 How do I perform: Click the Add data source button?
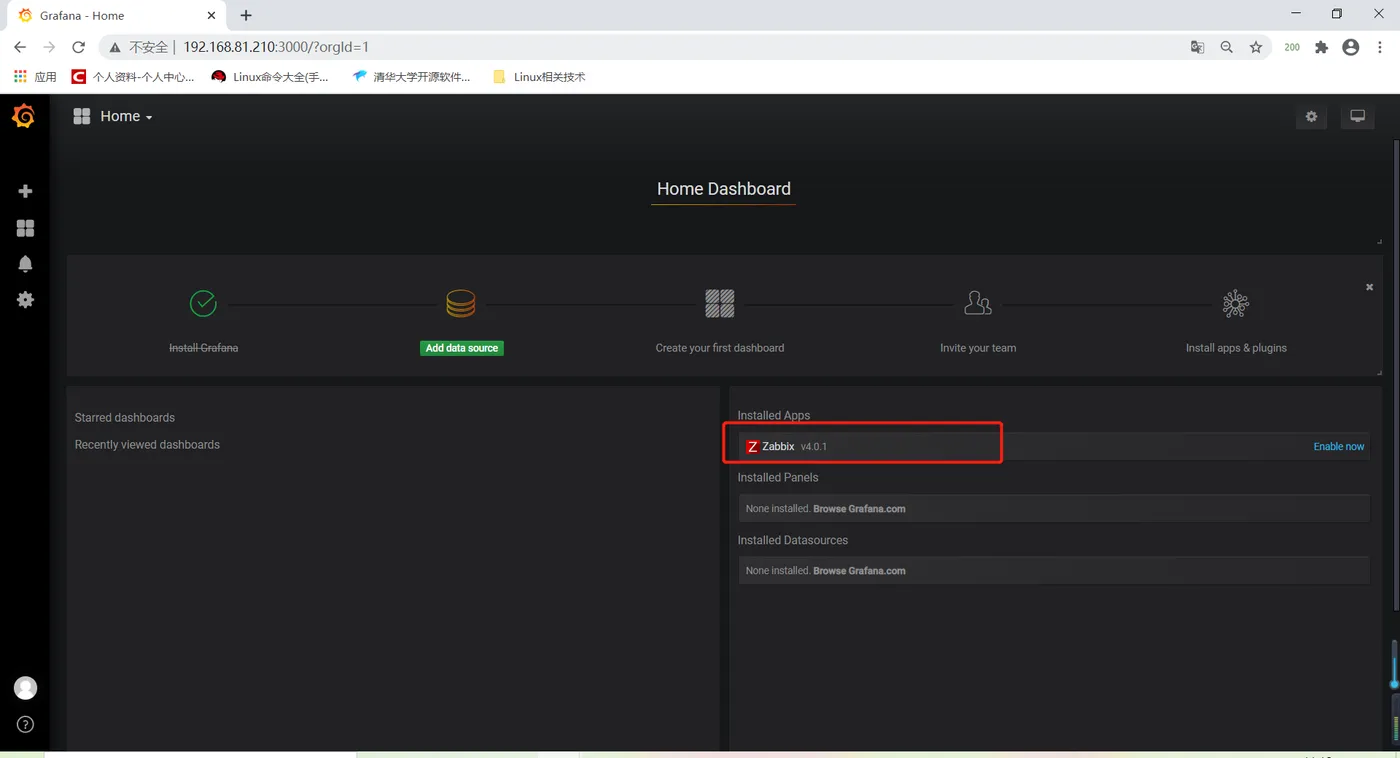click(462, 348)
